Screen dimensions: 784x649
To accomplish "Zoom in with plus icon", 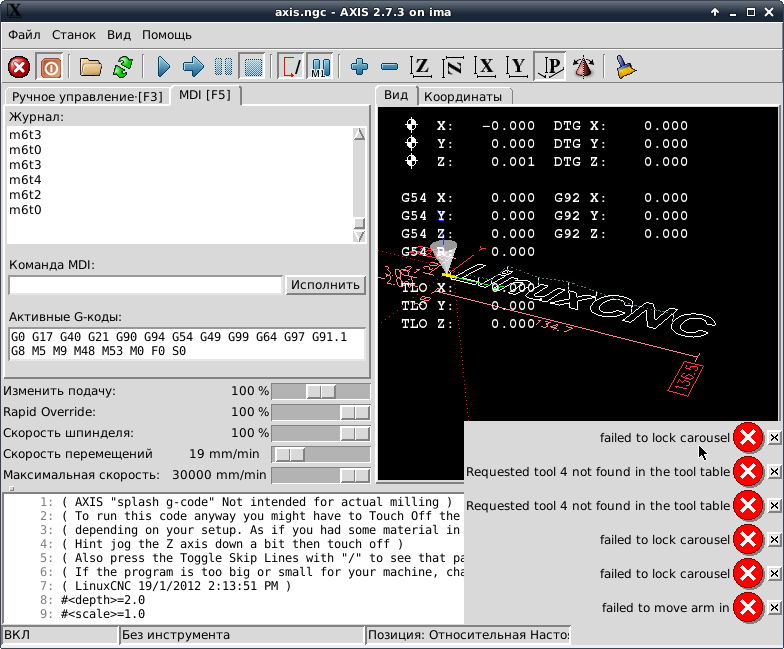I will (x=360, y=67).
